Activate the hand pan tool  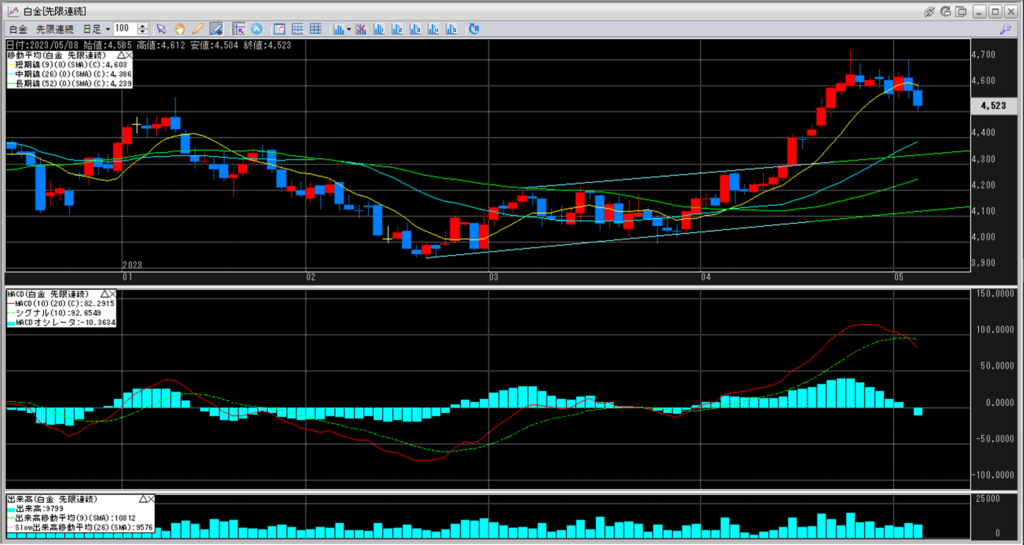180,29
